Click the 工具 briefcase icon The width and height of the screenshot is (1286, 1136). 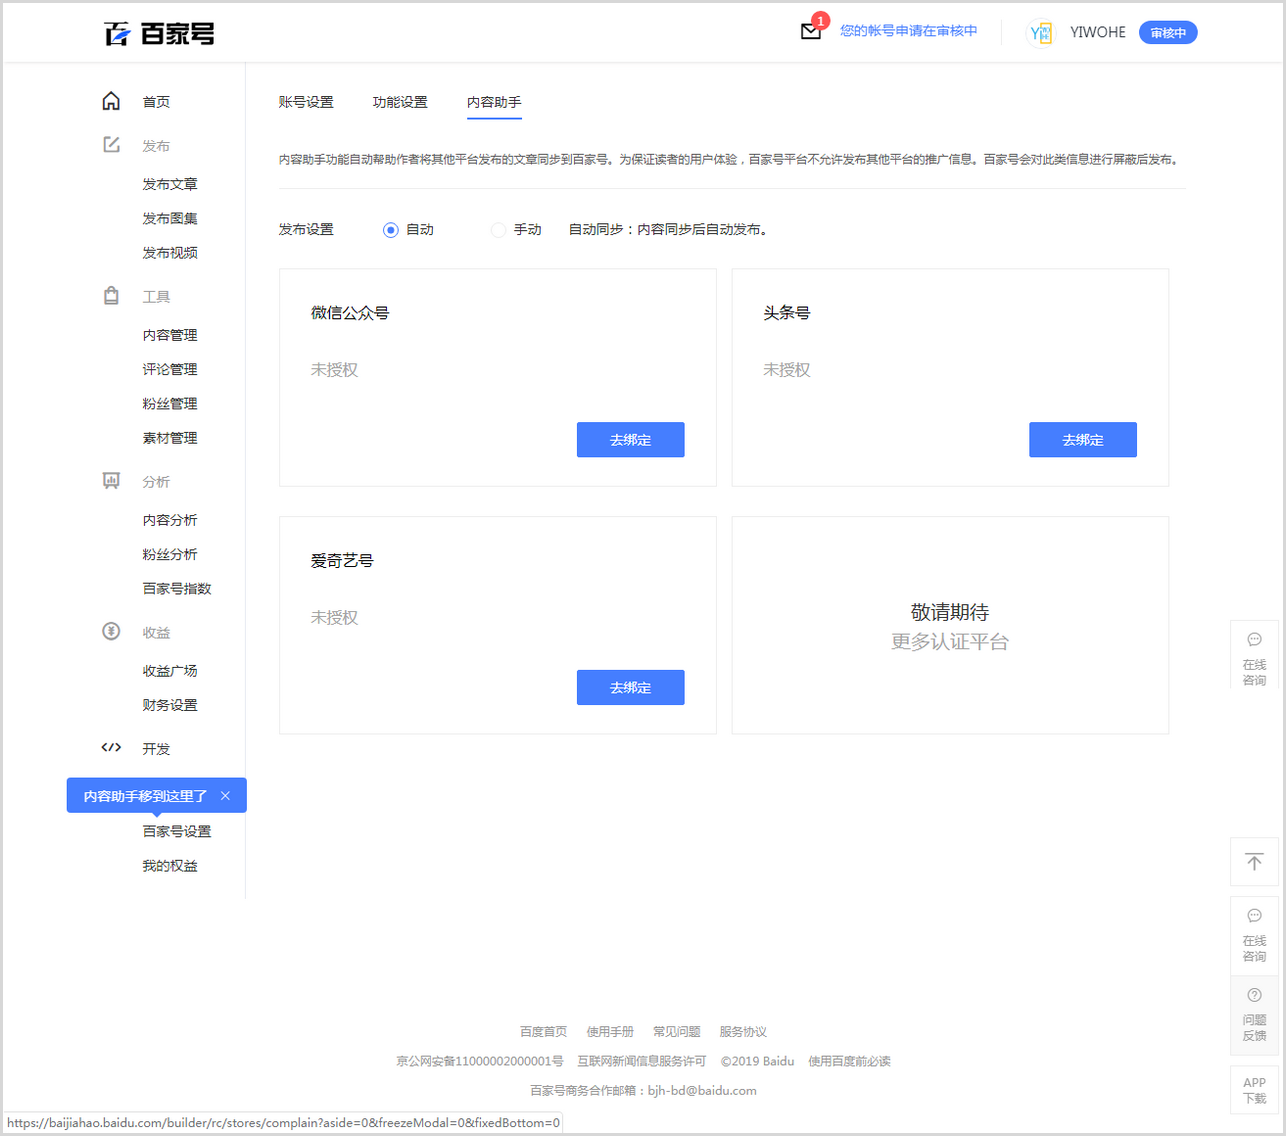point(111,295)
